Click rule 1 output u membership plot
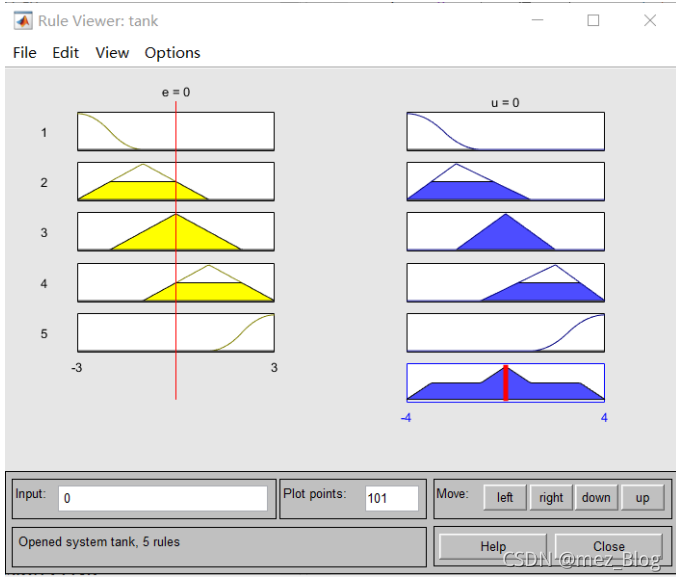The height and width of the screenshot is (581, 676). coord(505,131)
